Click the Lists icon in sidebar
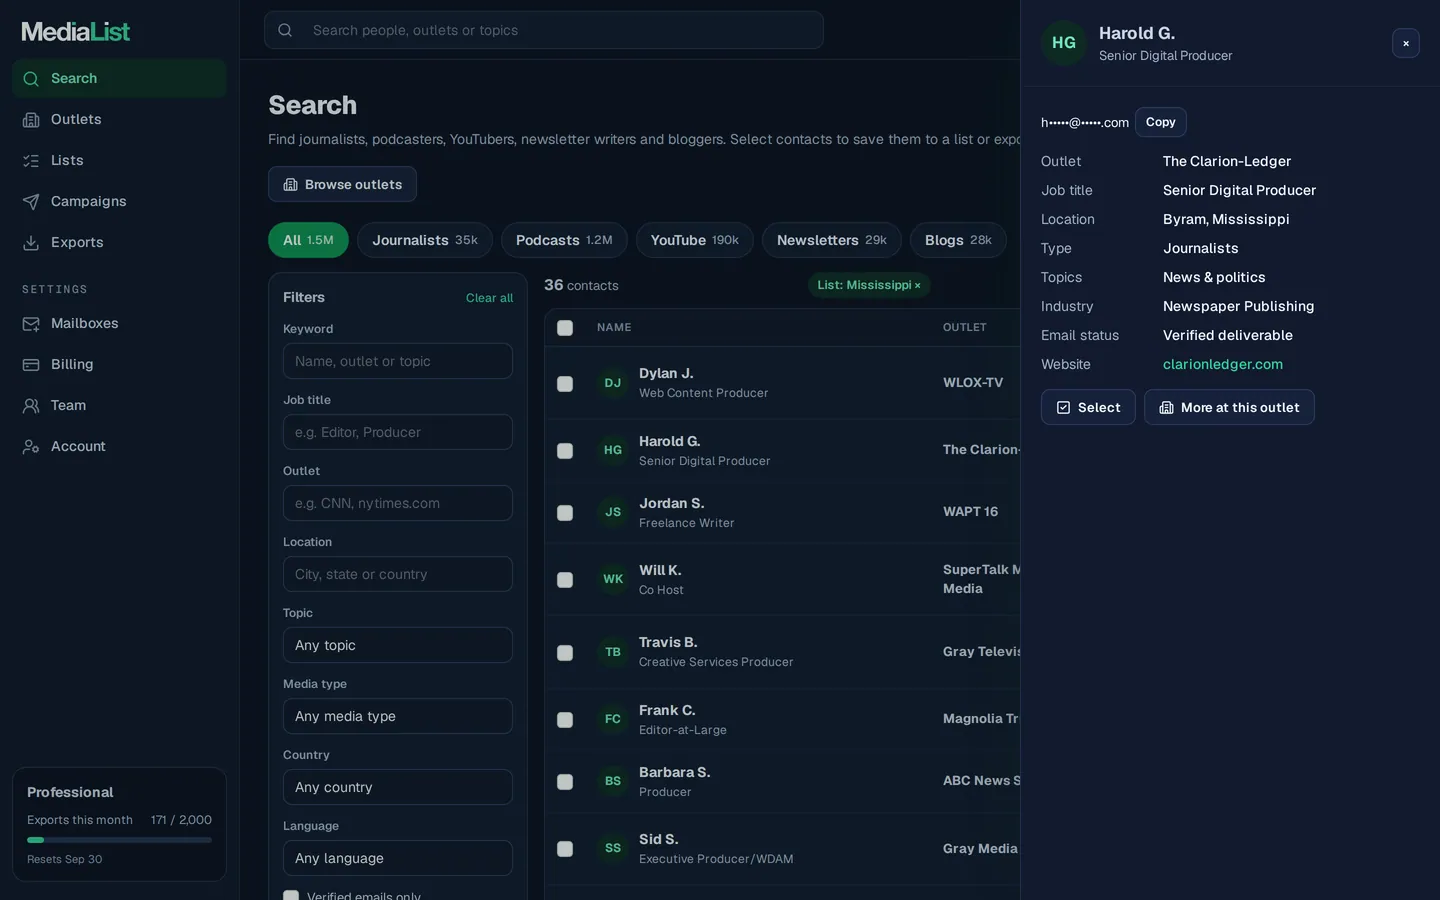The image size is (1440, 900). tap(31, 161)
